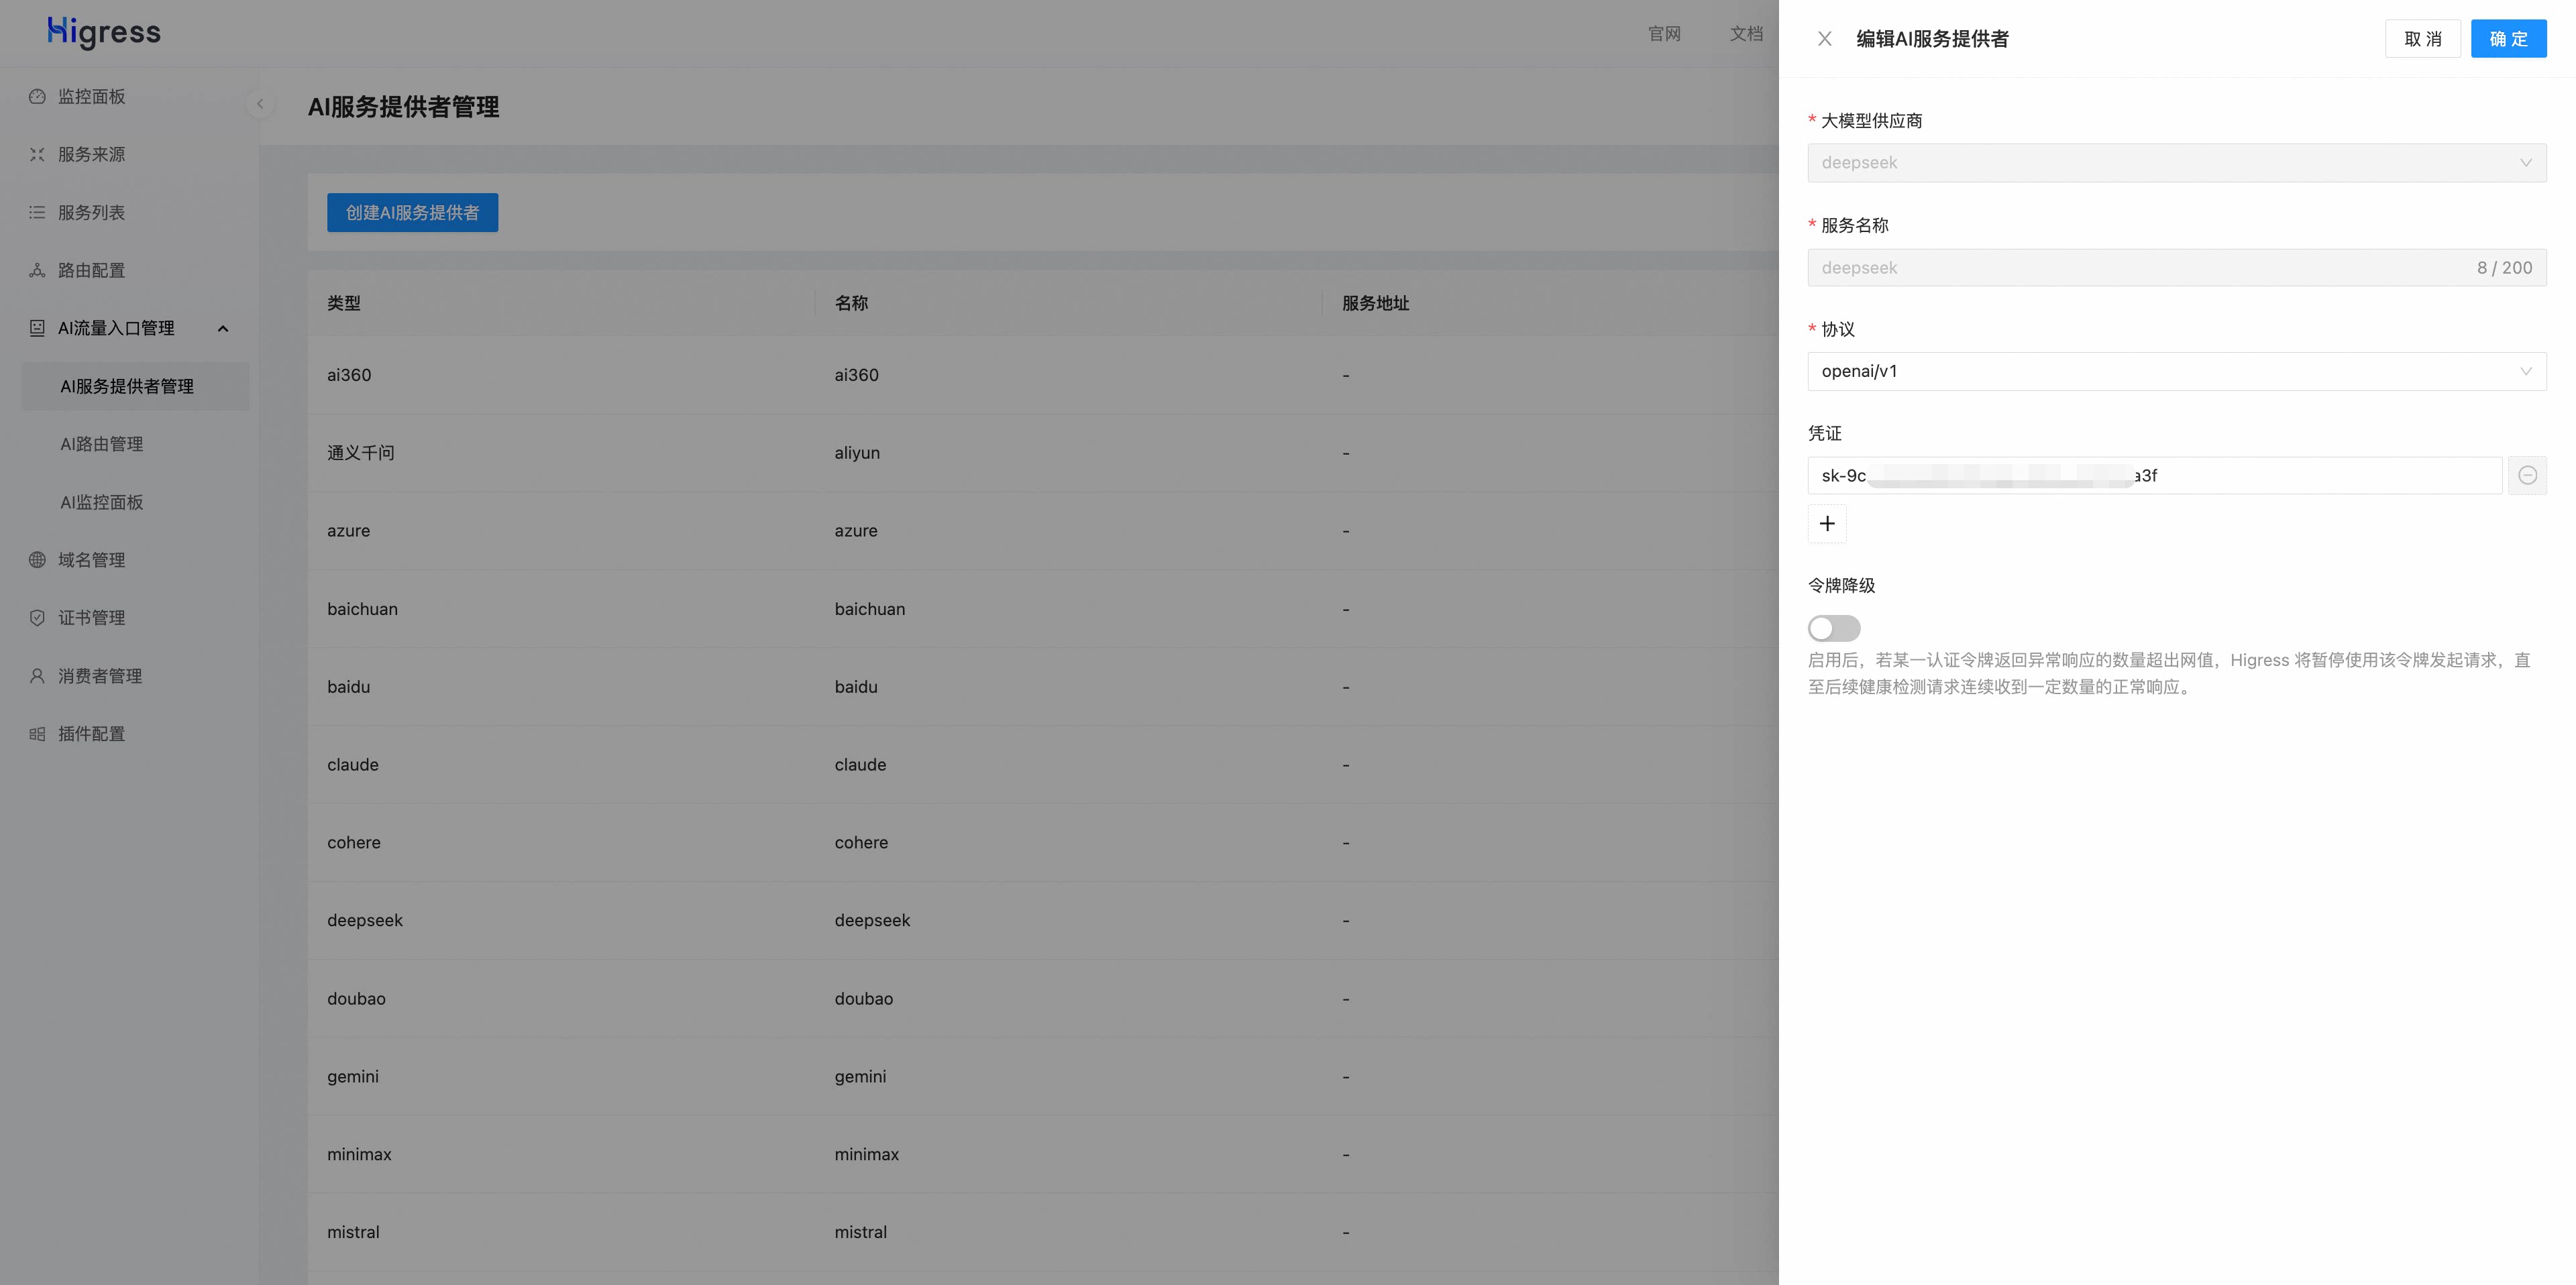Click the 路由配置 routing icon
This screenshot has width=2576, height=1285.
(x=37, y=271)
